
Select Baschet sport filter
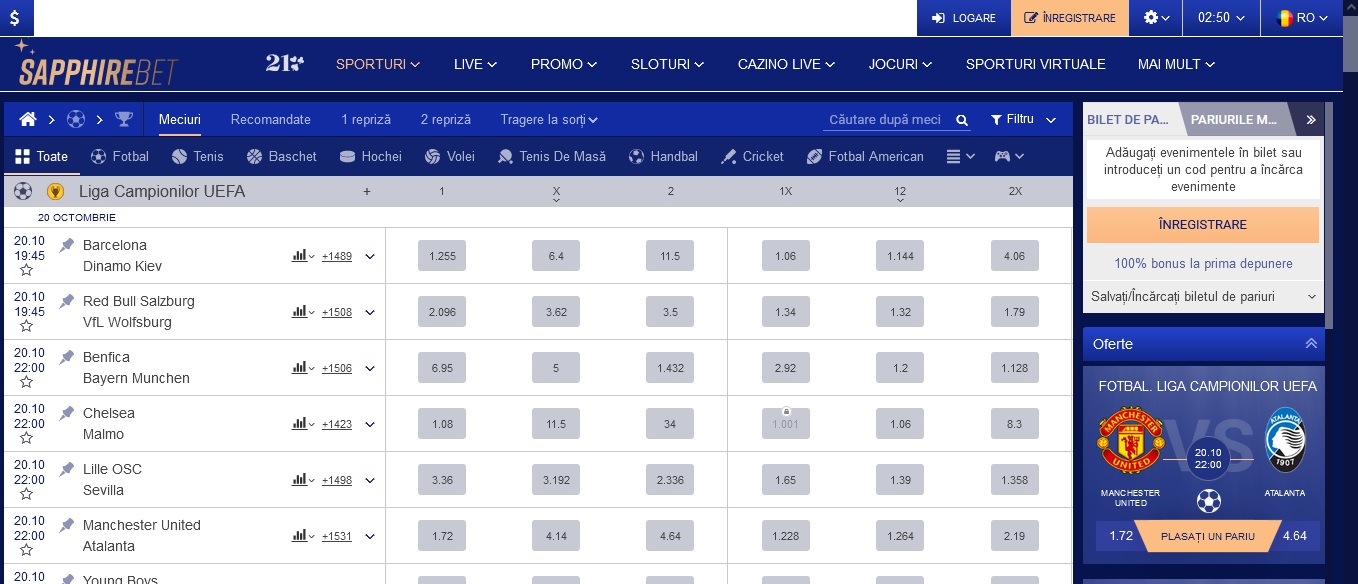281,157
